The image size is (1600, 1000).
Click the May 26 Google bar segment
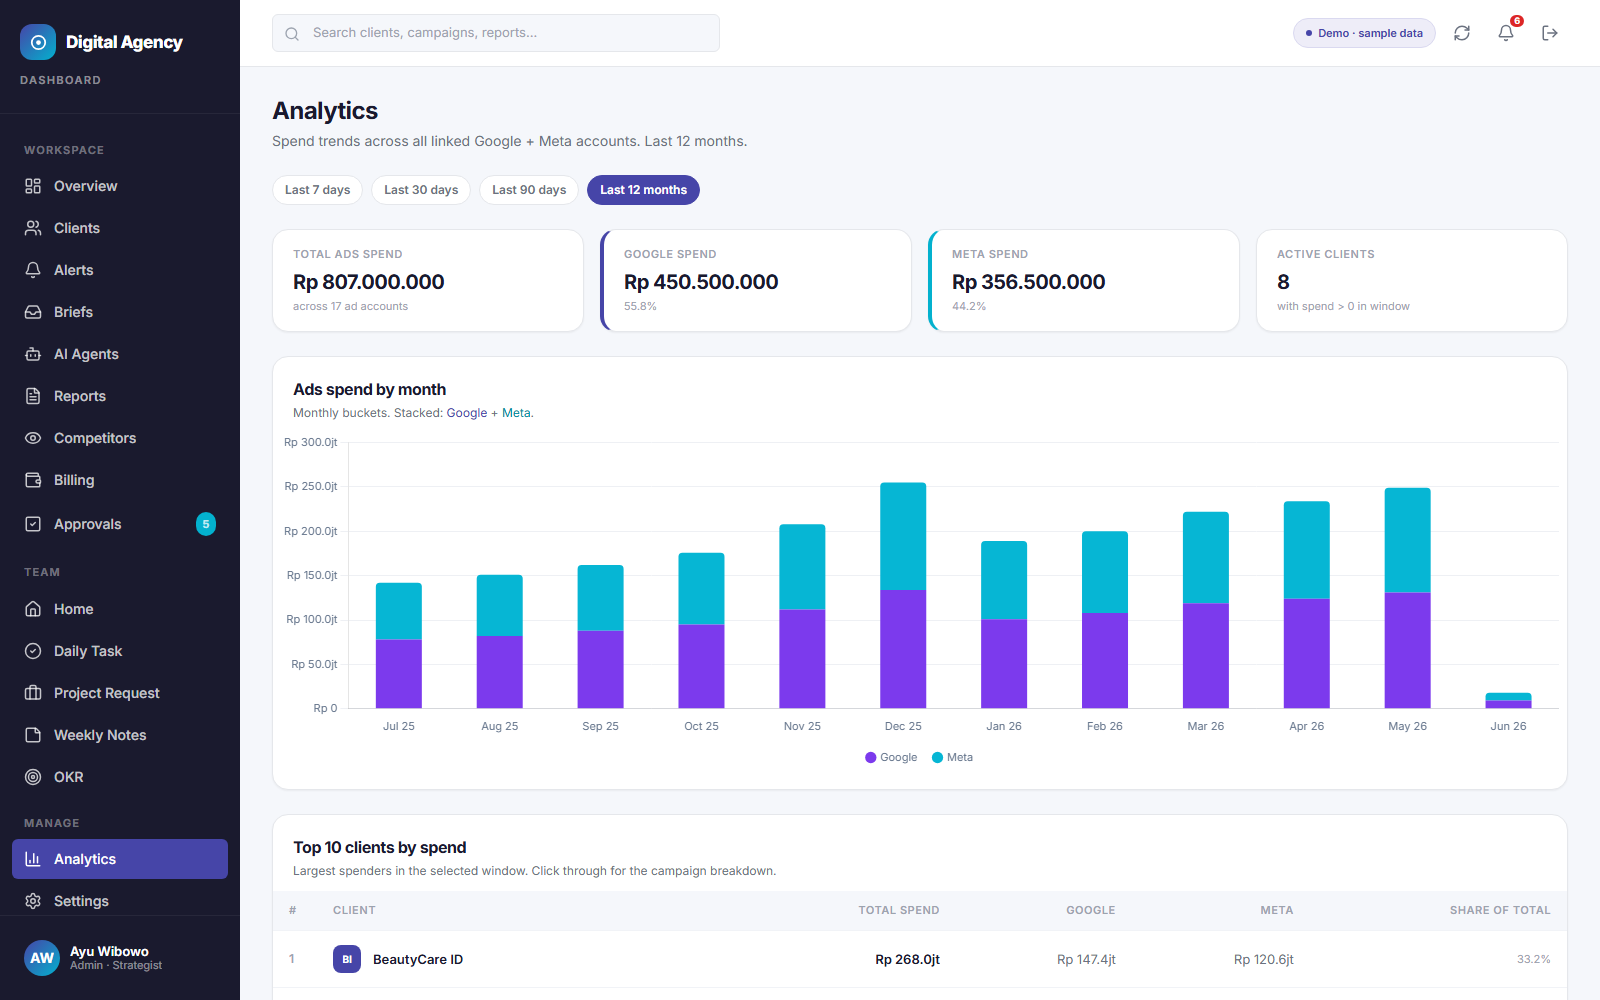click(1407, 650)
